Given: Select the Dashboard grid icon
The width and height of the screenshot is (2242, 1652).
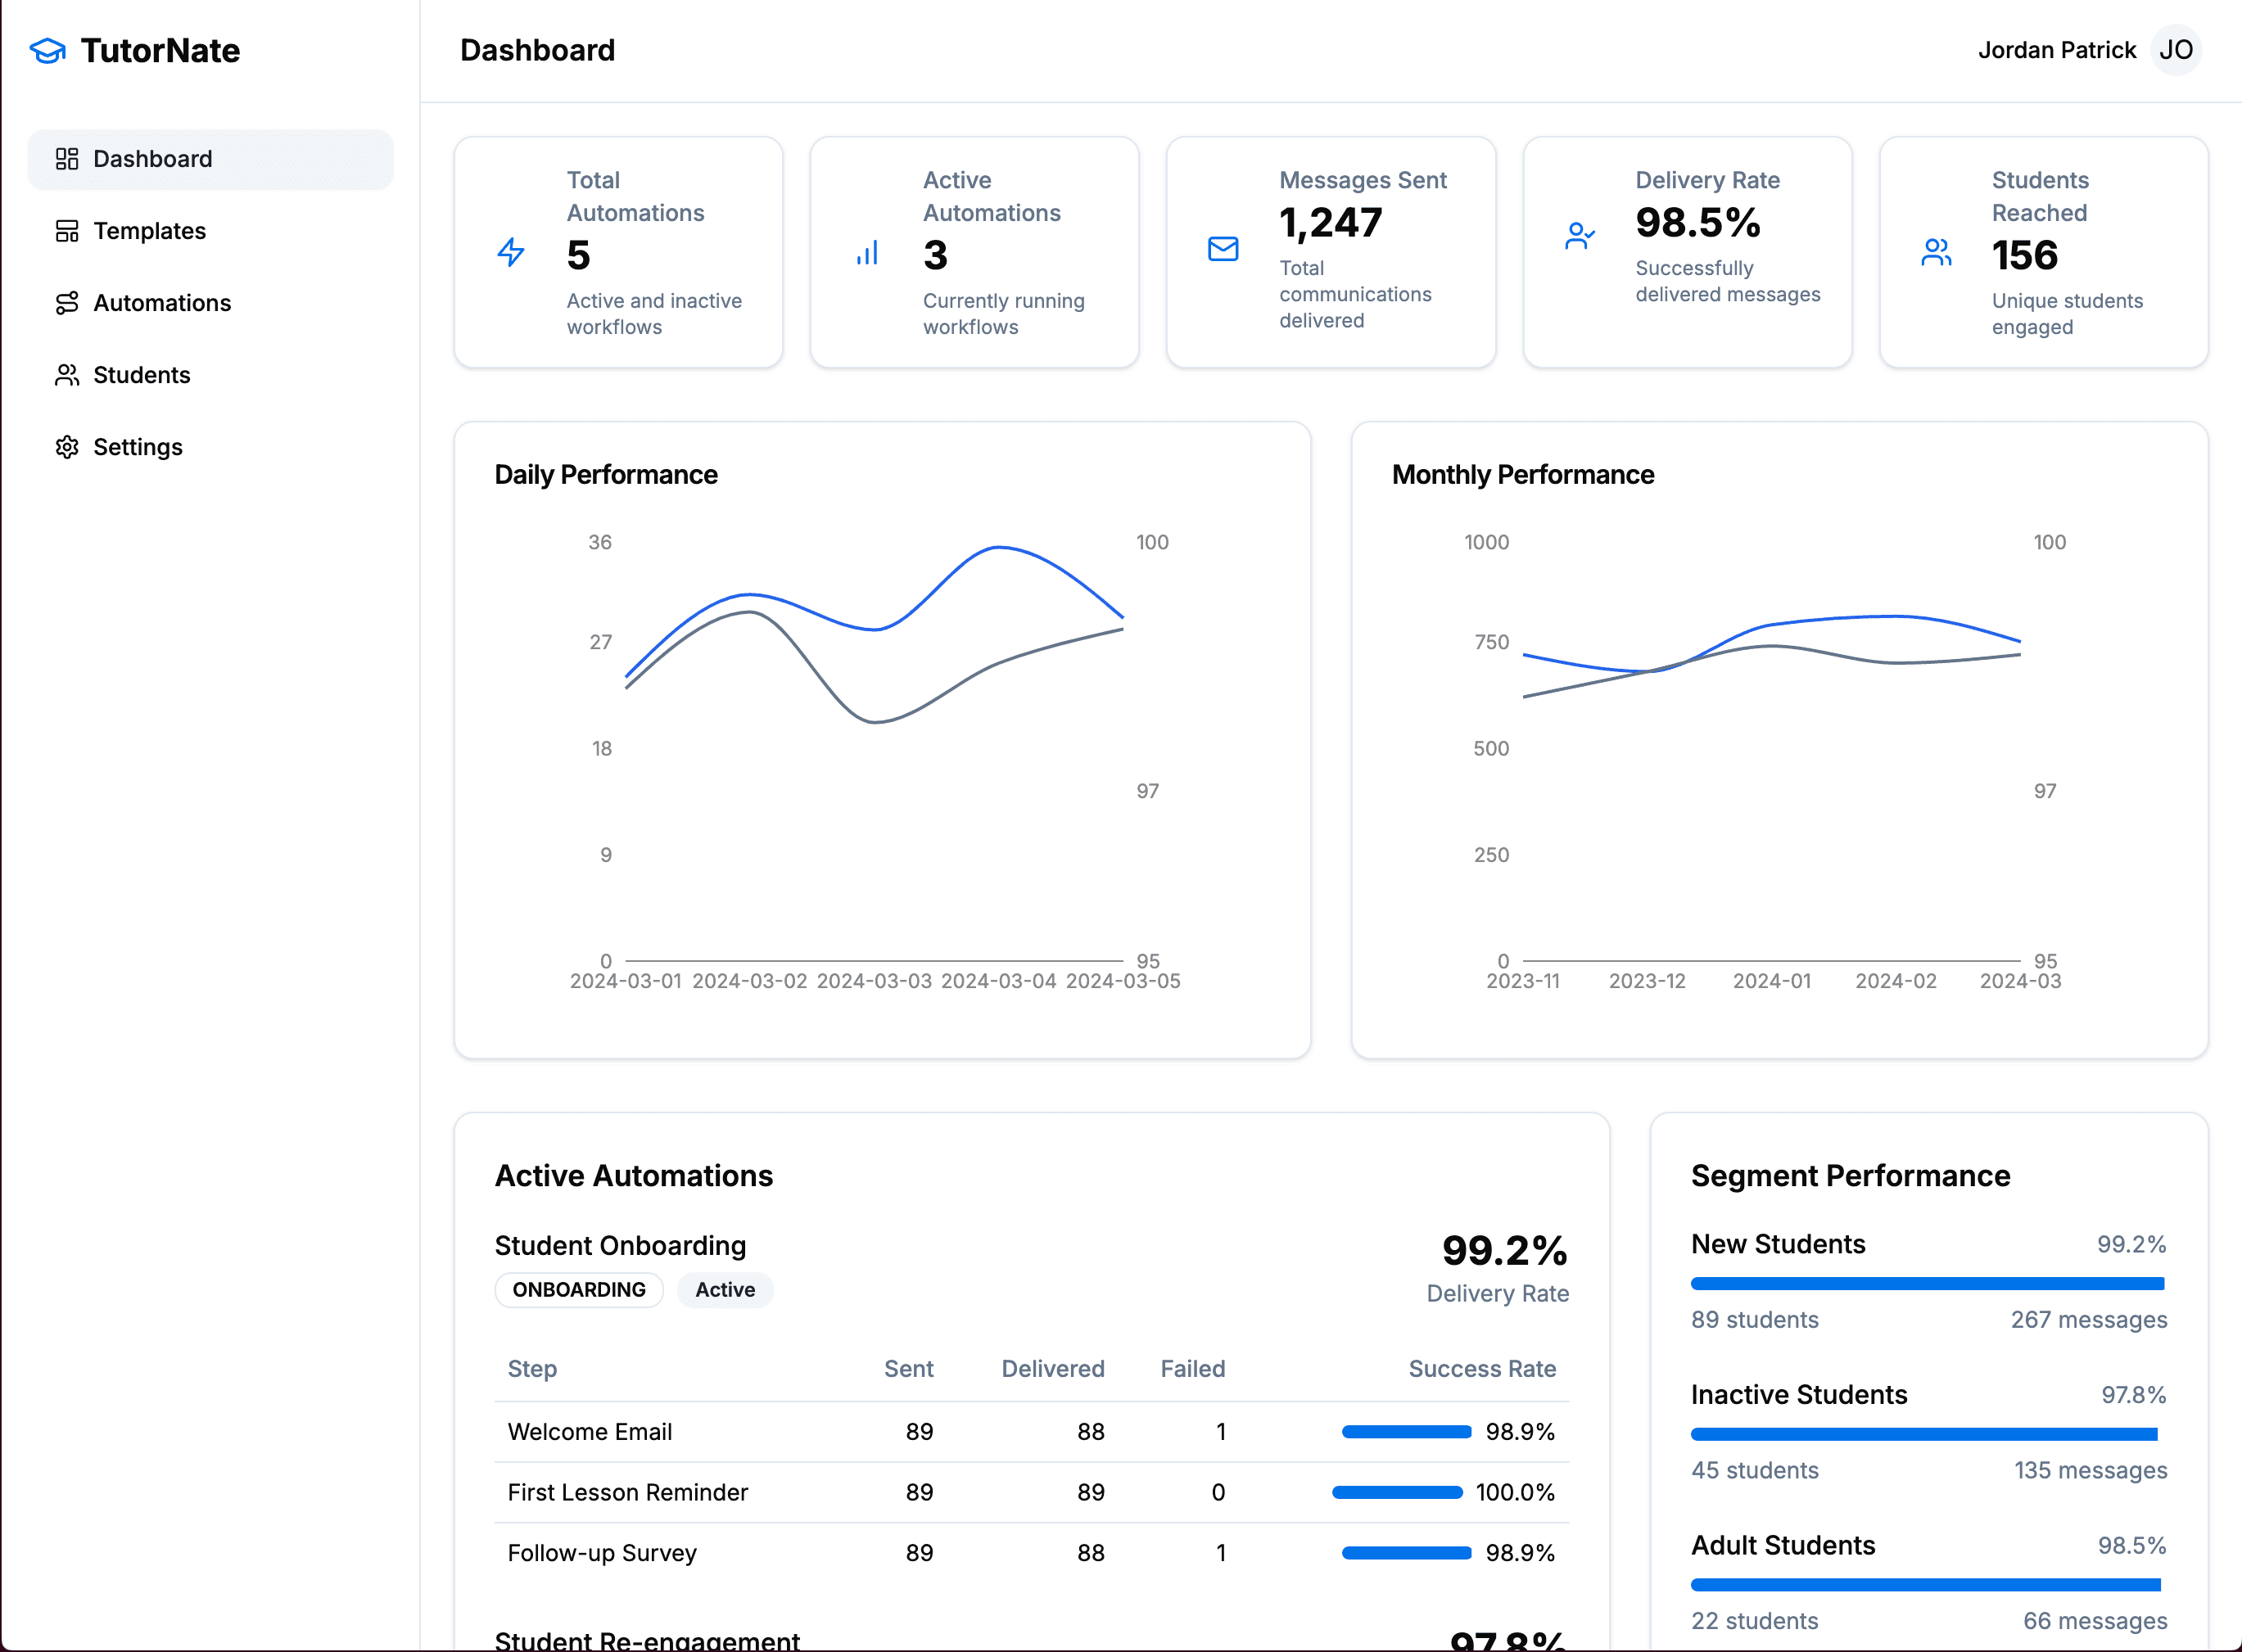Looking at the screenshot, I should [x=65, y=159].
